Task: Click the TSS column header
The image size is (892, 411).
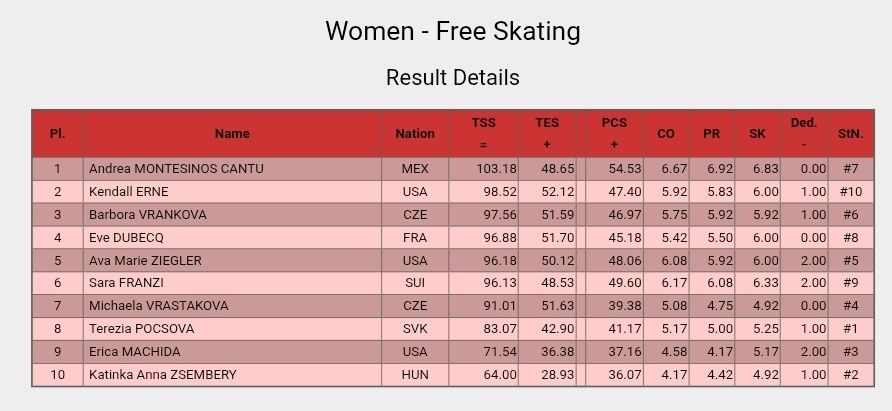Action: point(484,134)
